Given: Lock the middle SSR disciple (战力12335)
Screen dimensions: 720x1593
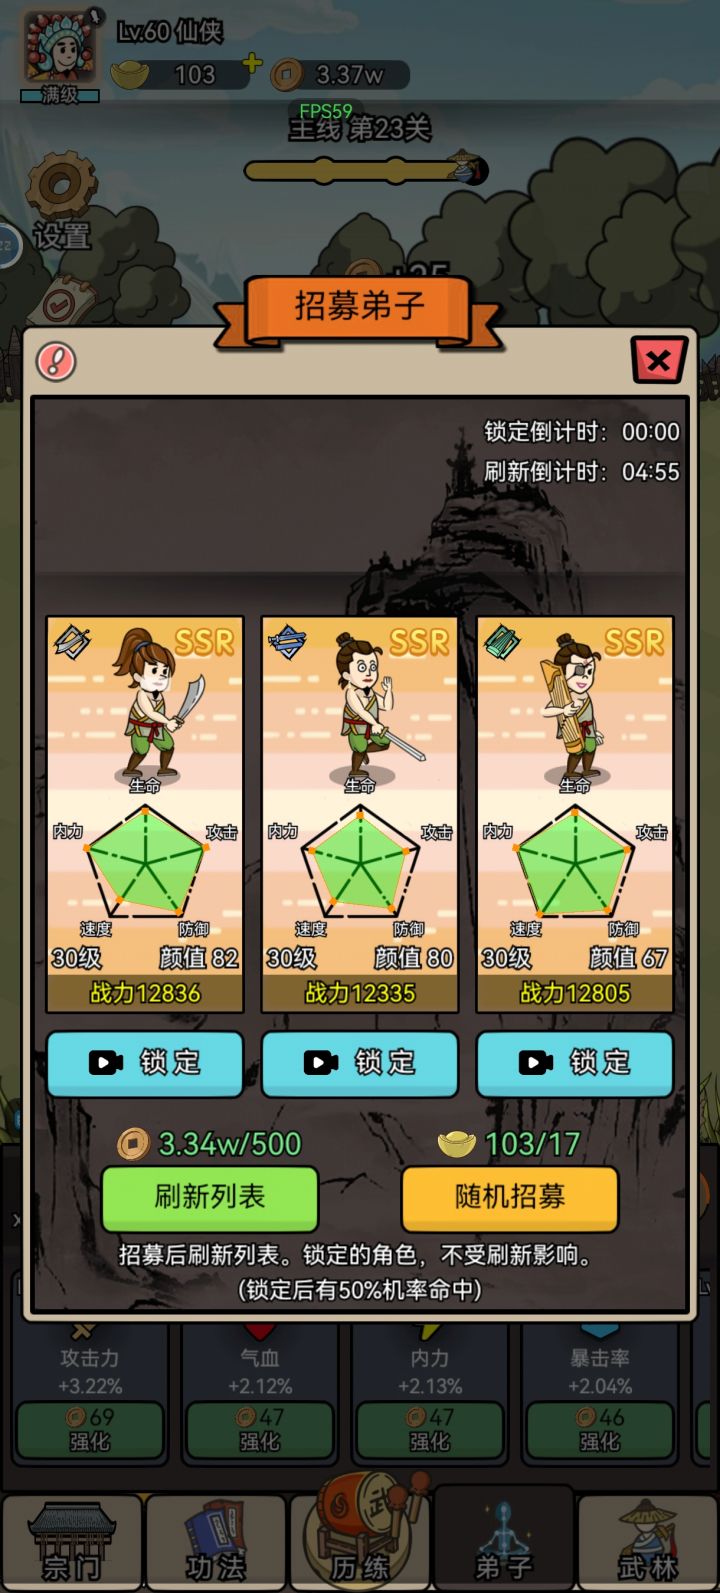Looking at the screenshot, I should click(360, 1062).
